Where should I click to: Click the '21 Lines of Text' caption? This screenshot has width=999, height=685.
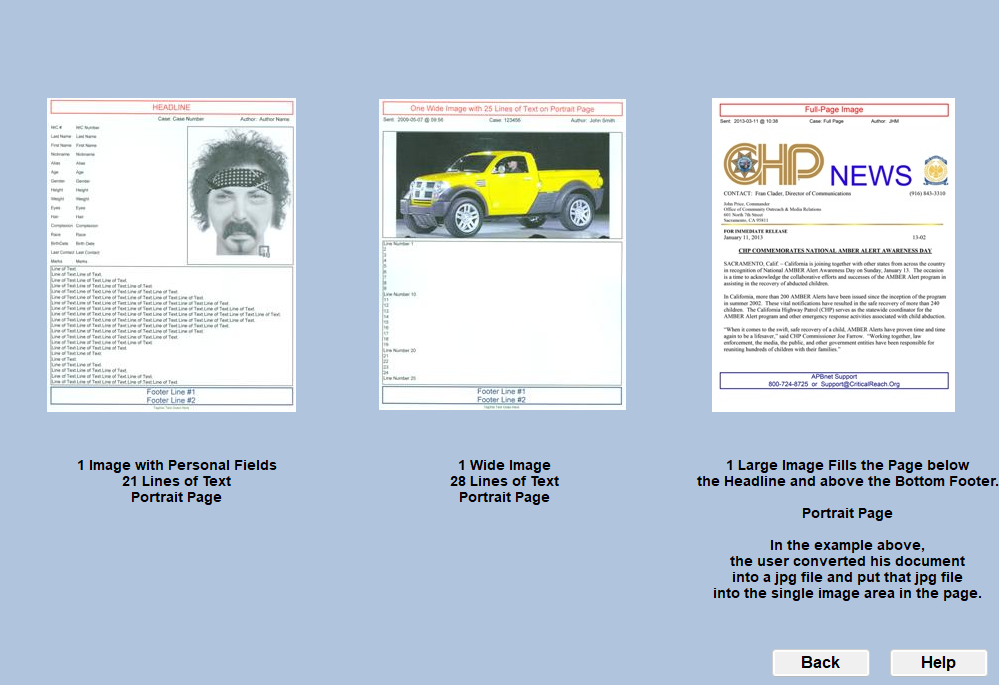click(x=177, y=481)
